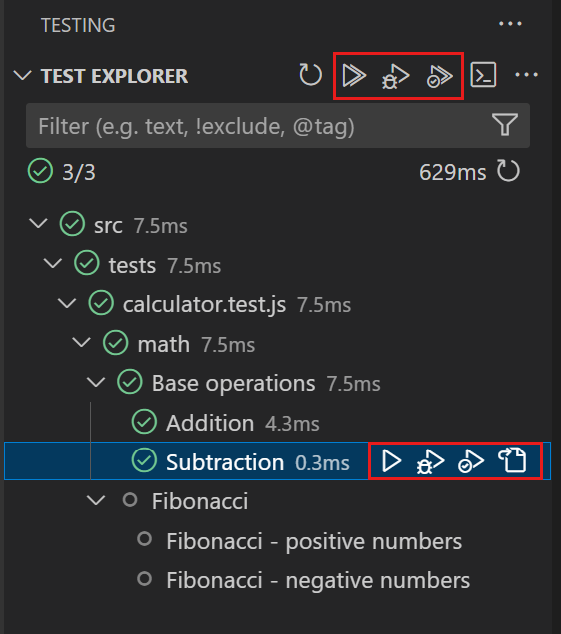This screenshot has height=634, width=561.
Task: Collapse the math suite node
Action: [81, 343]
